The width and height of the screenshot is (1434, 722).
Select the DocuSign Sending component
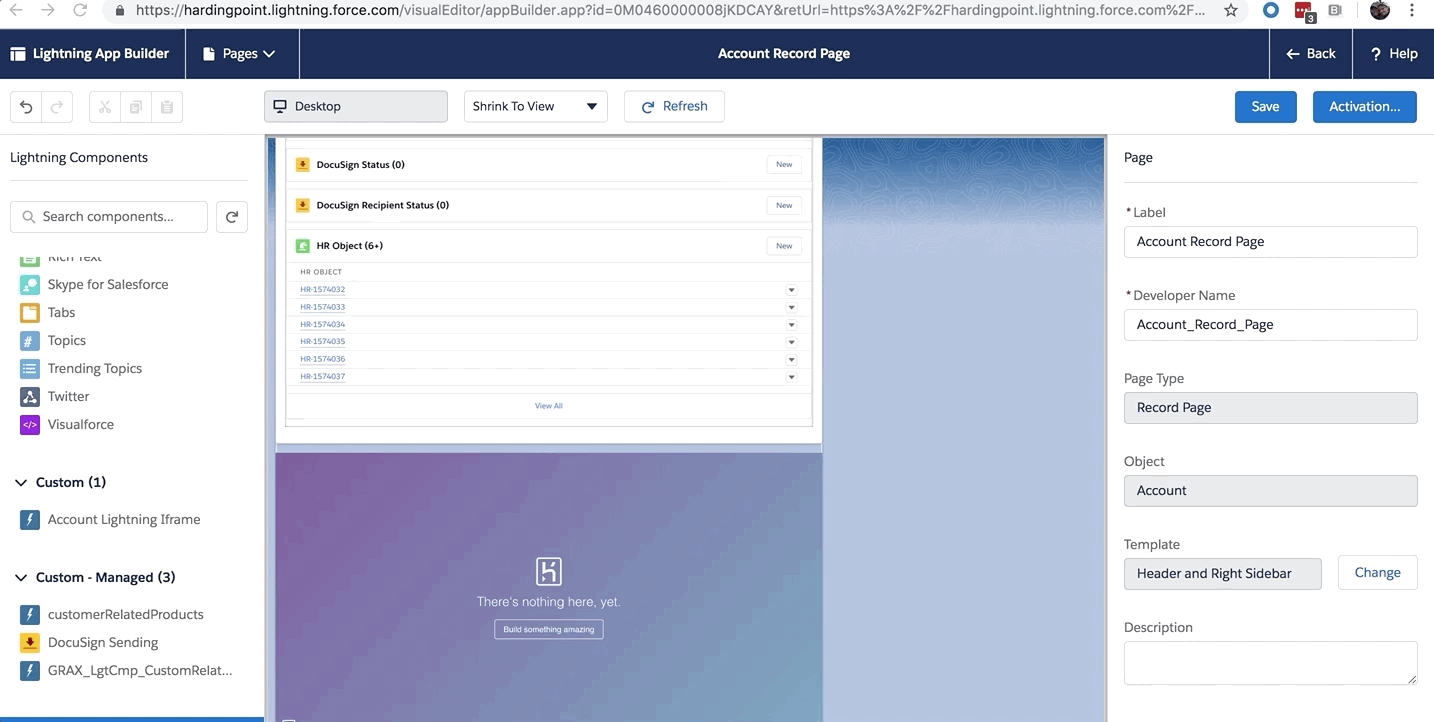103,643
